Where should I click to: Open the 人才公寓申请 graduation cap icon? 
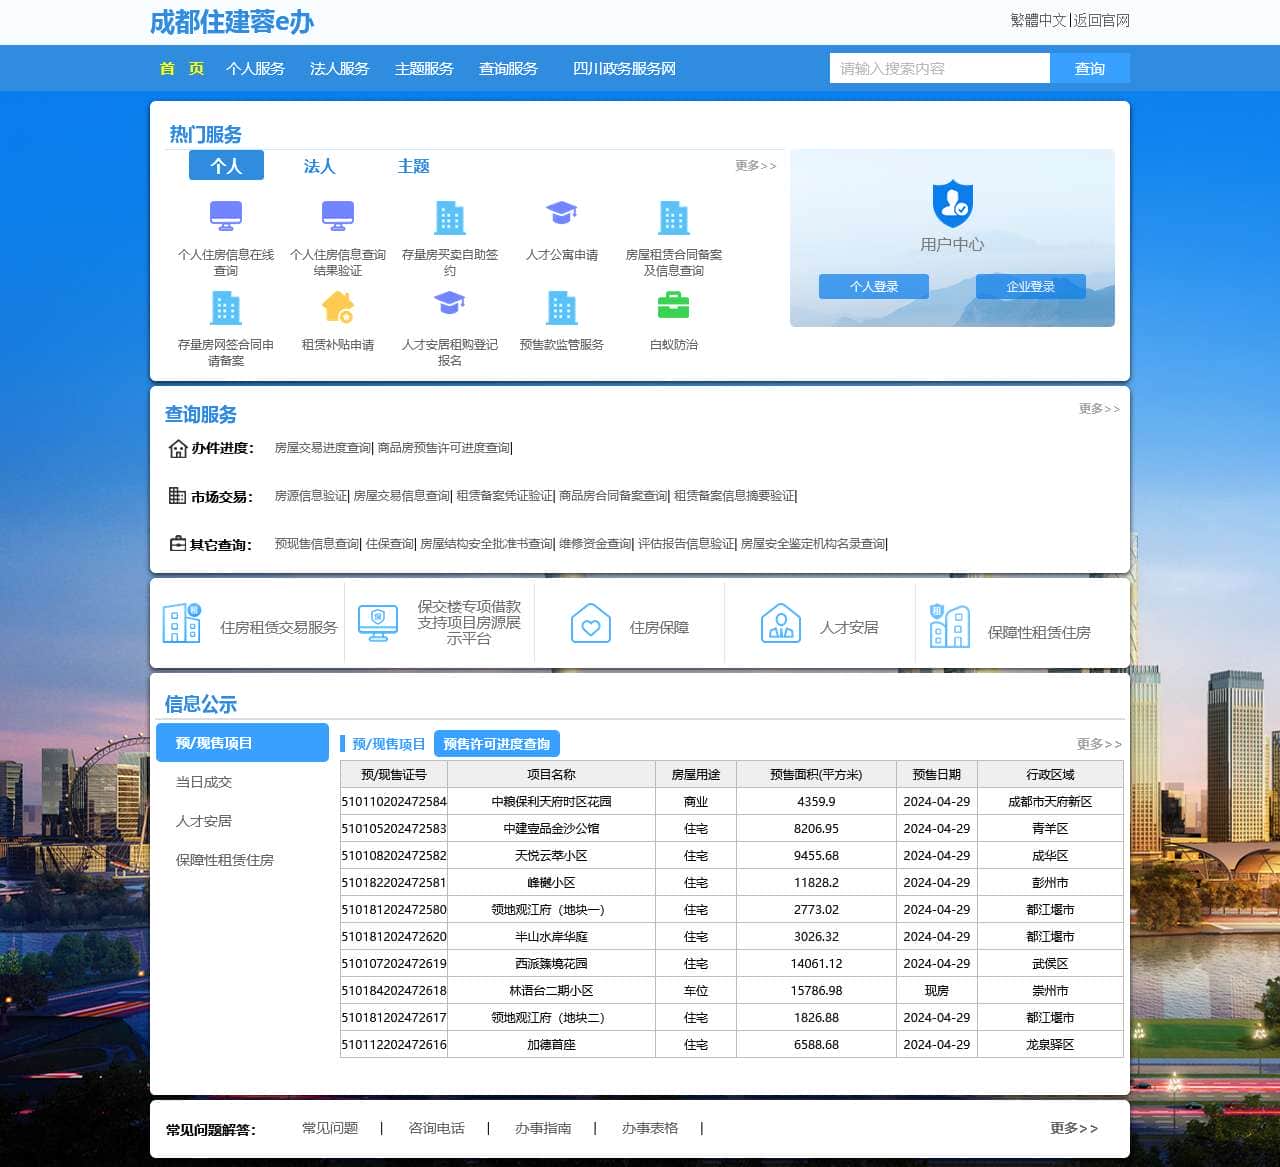tap(561, 214)
